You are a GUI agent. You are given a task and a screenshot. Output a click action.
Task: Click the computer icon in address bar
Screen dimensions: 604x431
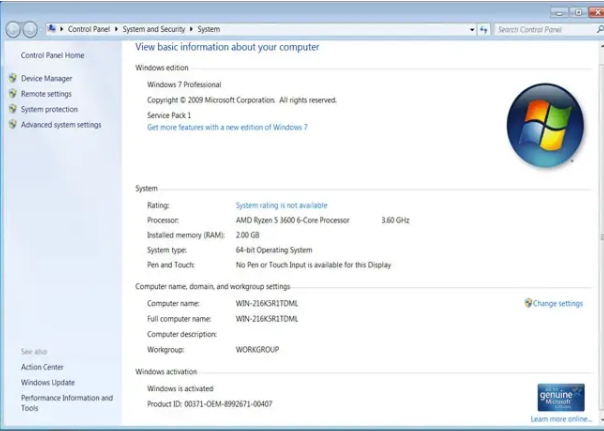click(52, 29)
